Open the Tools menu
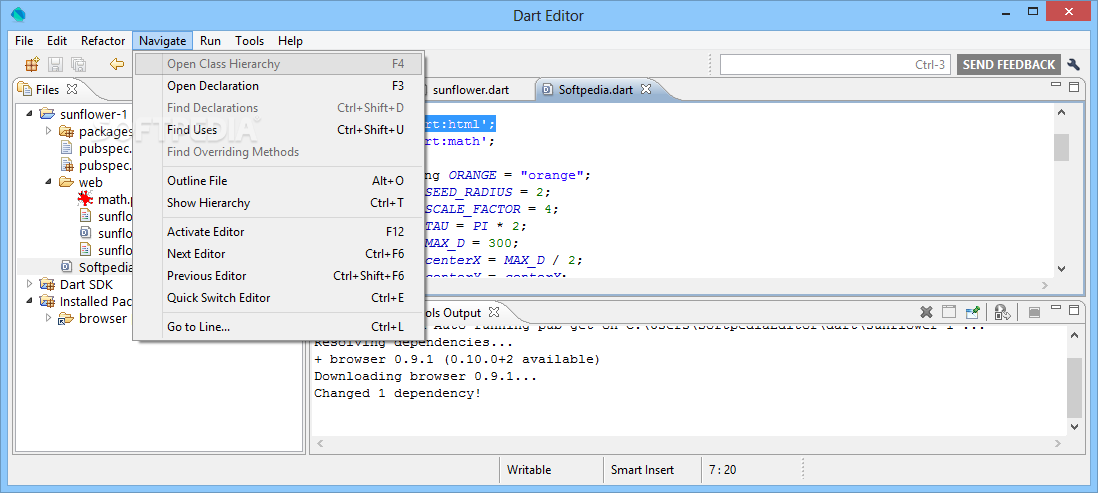 pyautogui.click(x=249, y=41)
